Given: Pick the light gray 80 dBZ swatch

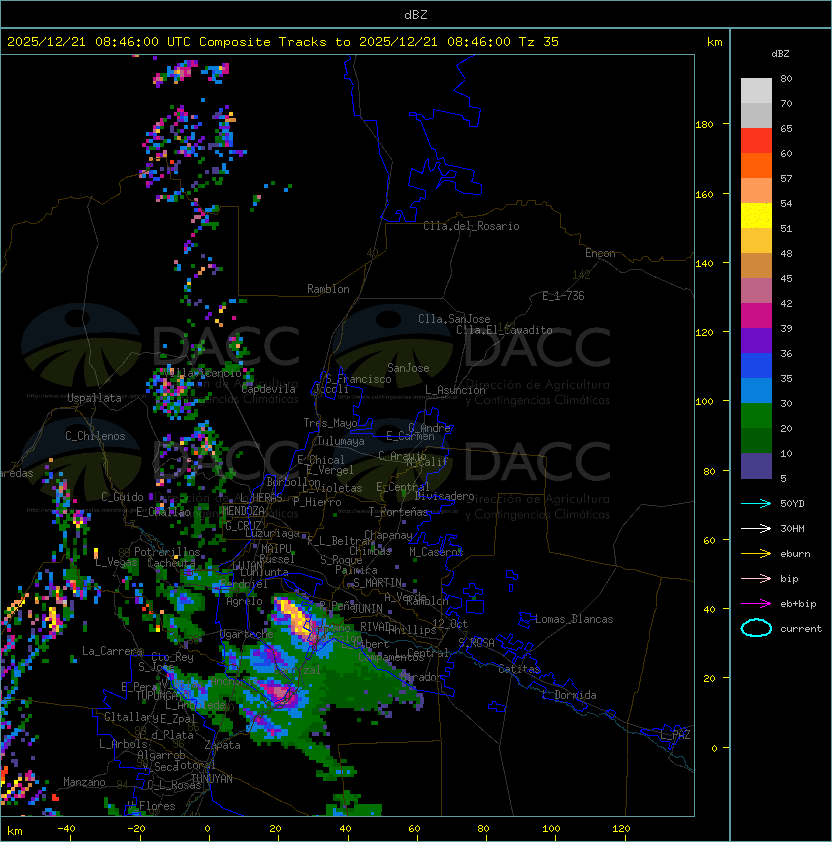Looking at the screenshot, I should point(756,90).
